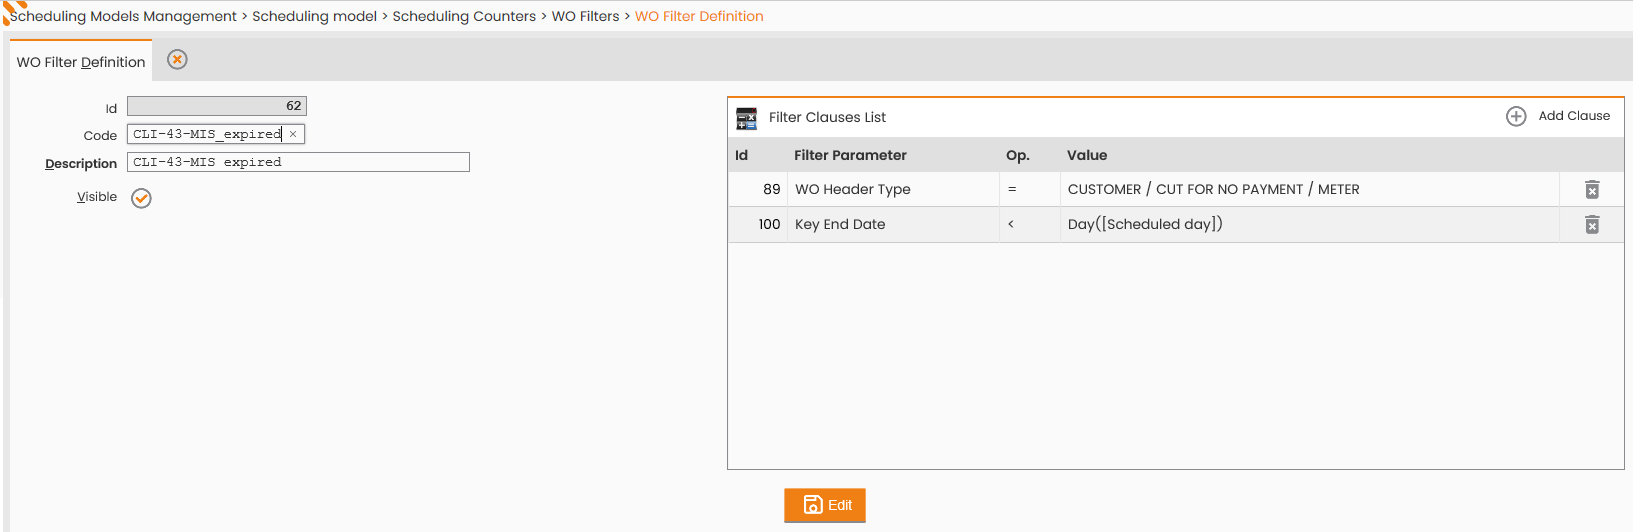Click the Value column header
Viewport: 1633px width, 532px height.
click(x=1087, y=155)
